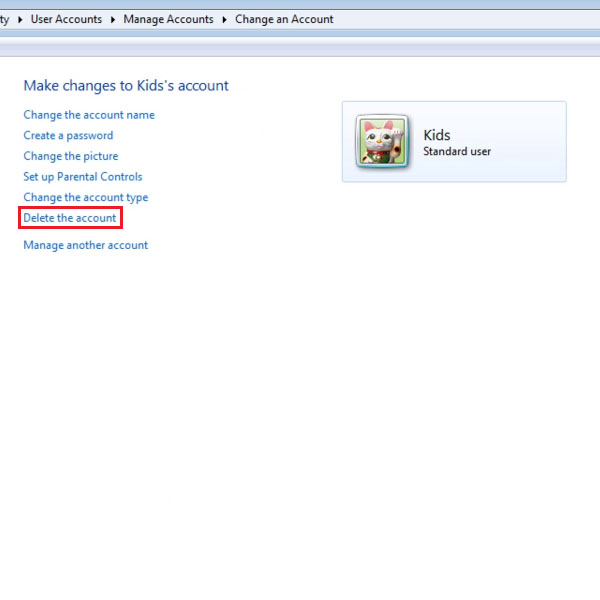
Task: Click Make changes to Kids's account heading
Action: click(126, 86)
